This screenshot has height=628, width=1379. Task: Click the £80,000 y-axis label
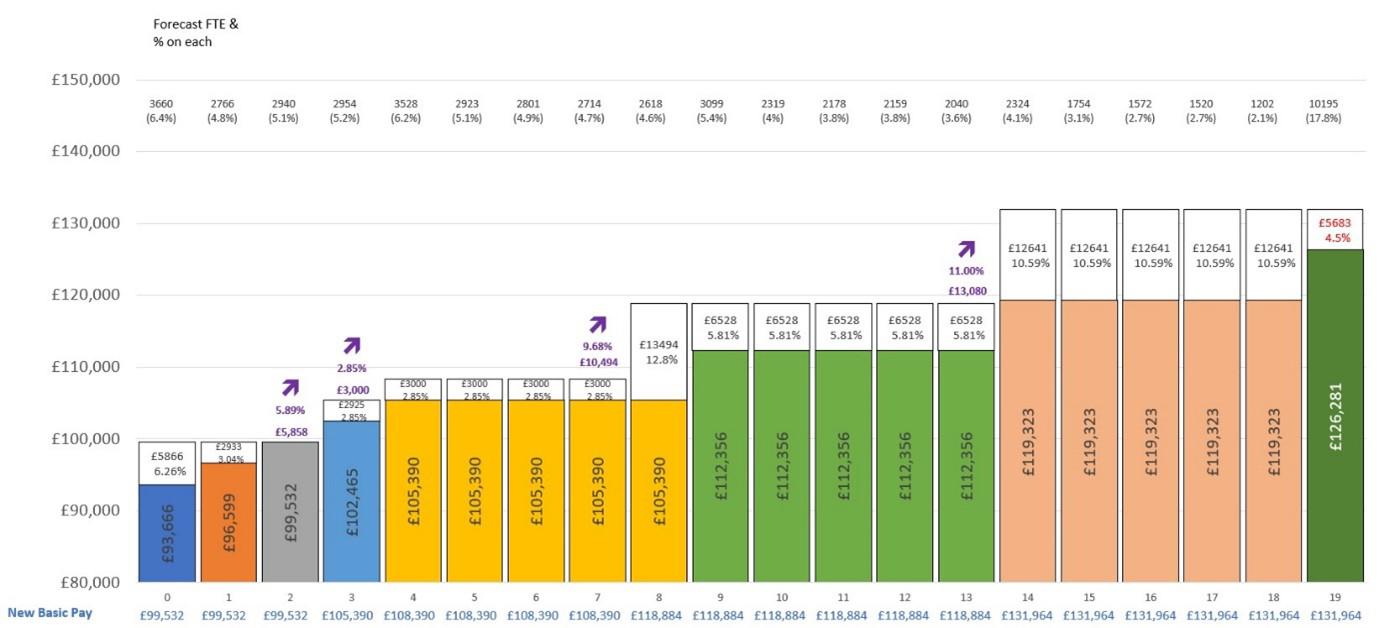click(x=86, y=582)
